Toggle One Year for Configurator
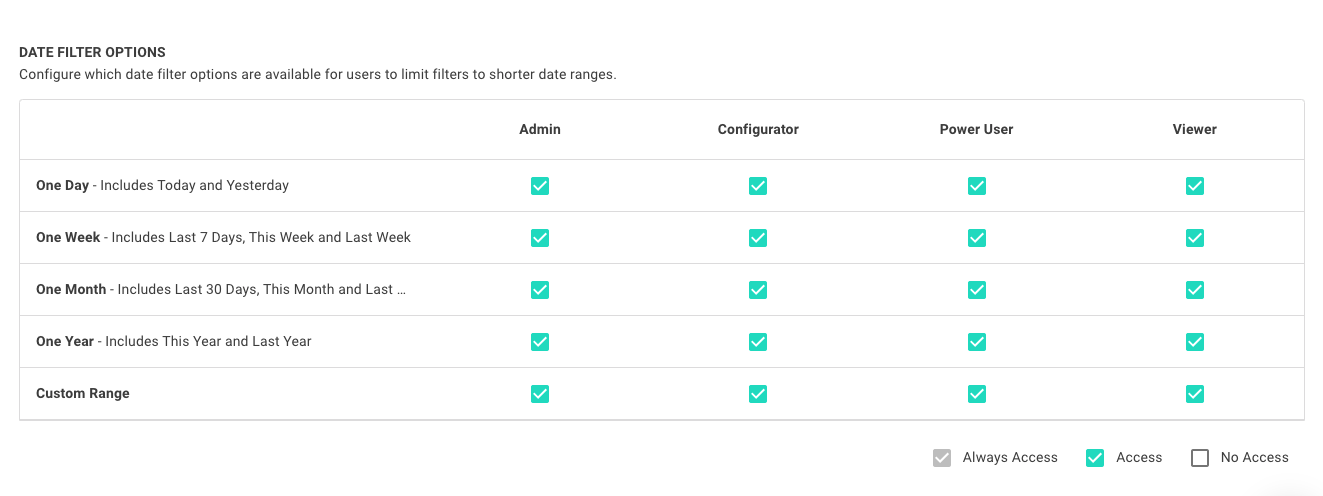Viewport: 1323px width, 496px height. 758,342
